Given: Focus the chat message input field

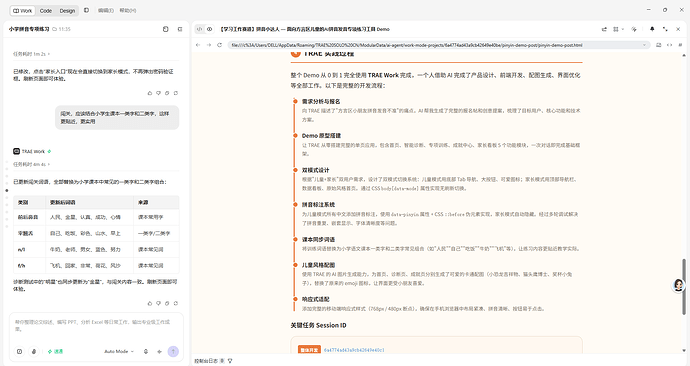Looking at the screenshot, I should coord(96,326).
